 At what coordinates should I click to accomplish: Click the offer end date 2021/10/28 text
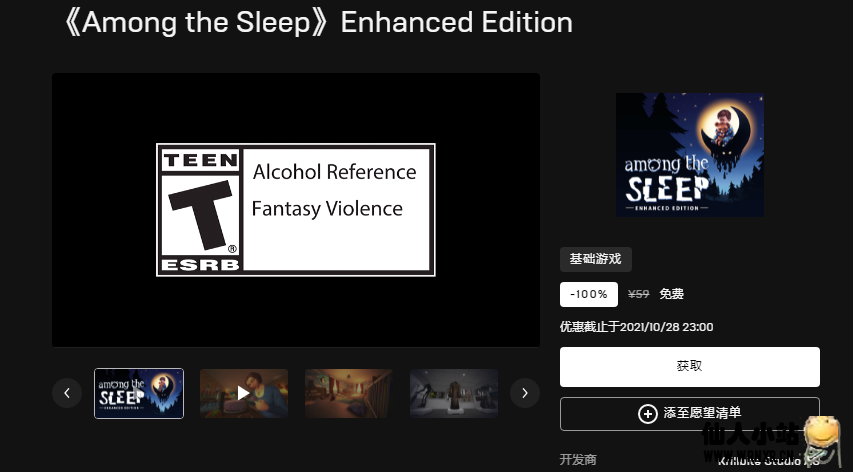(x=666, y=327)
